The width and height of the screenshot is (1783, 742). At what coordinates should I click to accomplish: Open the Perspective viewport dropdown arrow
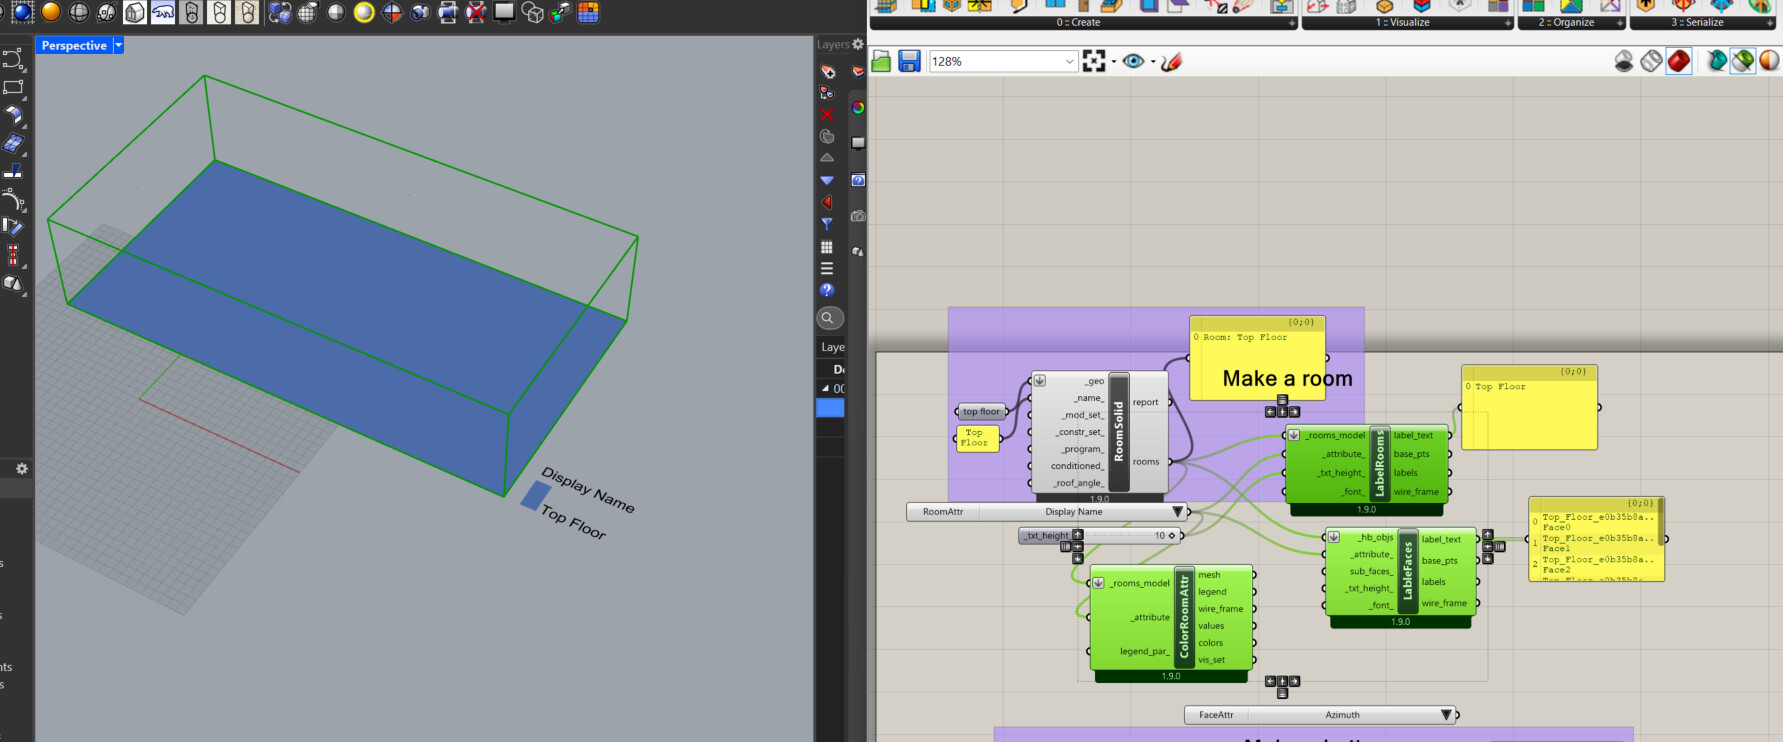click(119, 46)
